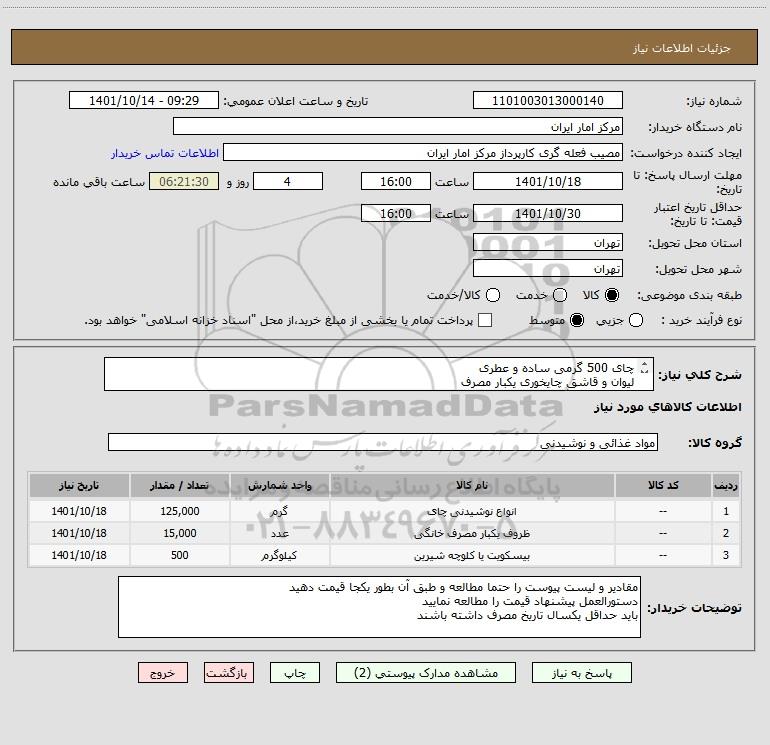Choose متوسط purchase process type
This screenshot has width=770, height=745.
(x=577, y=320)
